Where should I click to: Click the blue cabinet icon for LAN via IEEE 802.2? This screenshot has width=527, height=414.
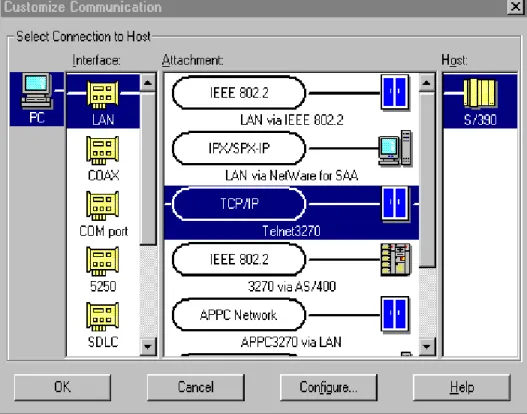(x=395, y=92)
